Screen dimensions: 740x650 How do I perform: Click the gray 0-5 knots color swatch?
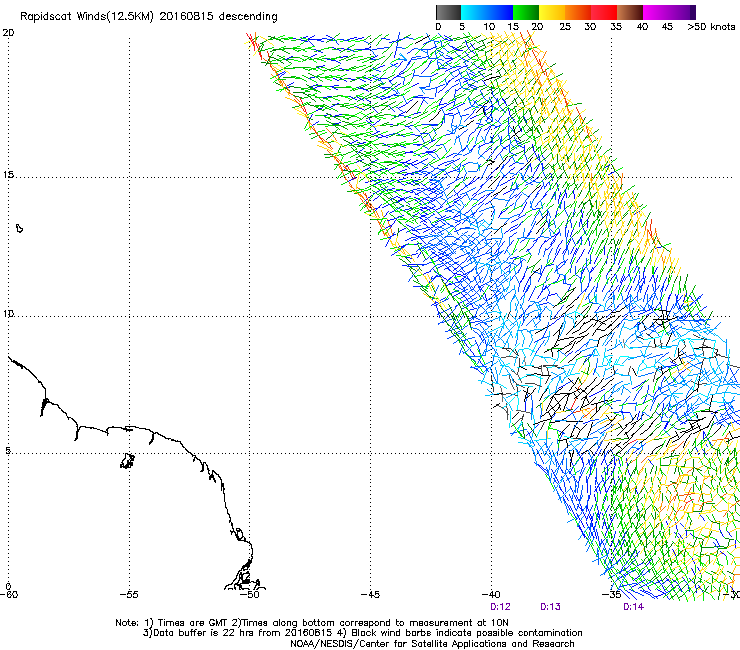click(x=448, y=12)
